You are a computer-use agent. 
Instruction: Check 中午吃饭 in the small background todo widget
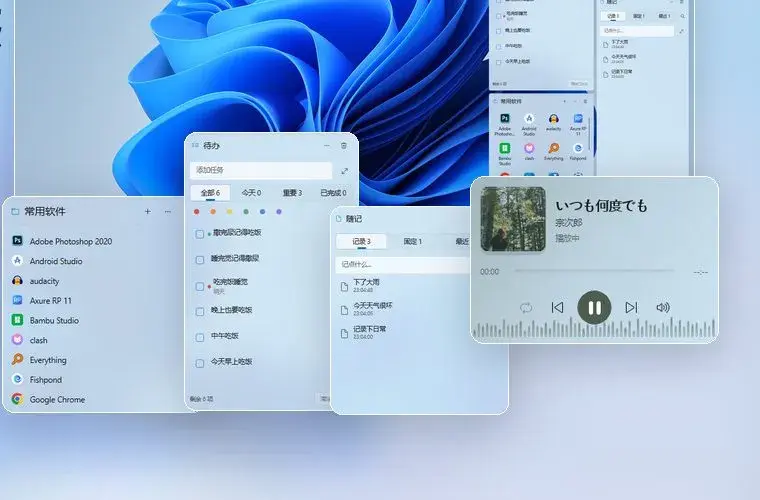click(x=498, y=47)
